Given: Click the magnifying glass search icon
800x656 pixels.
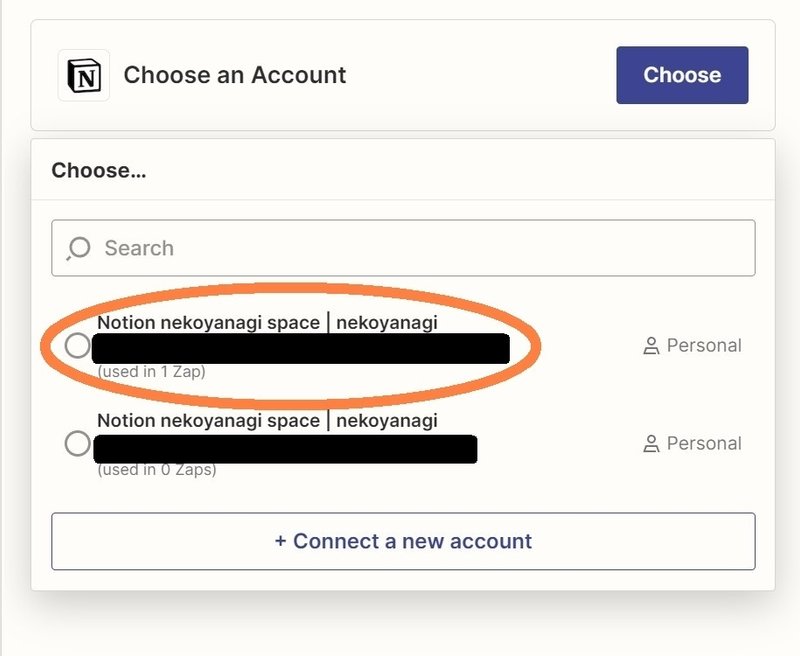Looking at the screenshot, I should (x=78, y=248).
